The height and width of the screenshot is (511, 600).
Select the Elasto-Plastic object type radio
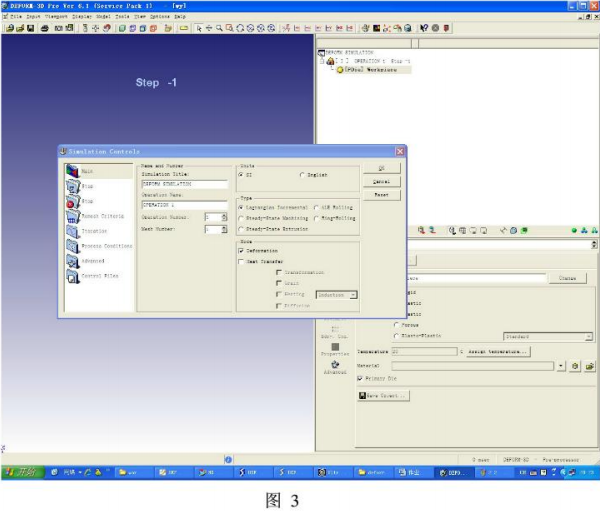click(396, 336)
